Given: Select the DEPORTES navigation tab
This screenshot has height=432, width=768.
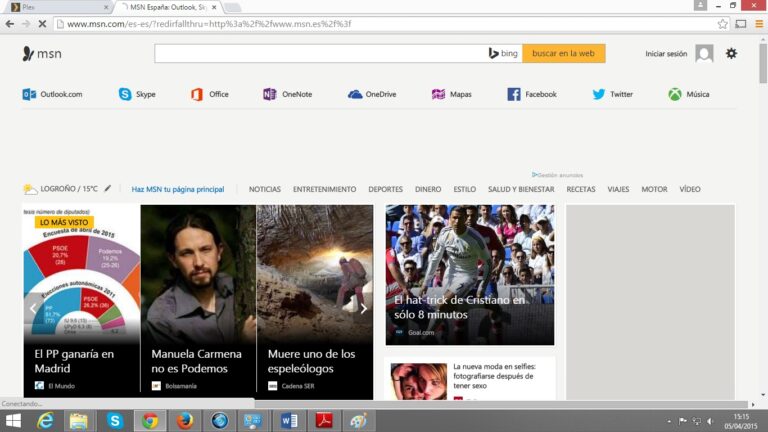Looking at the screenshot, I should pyautogui.click(x=385, y=189).
